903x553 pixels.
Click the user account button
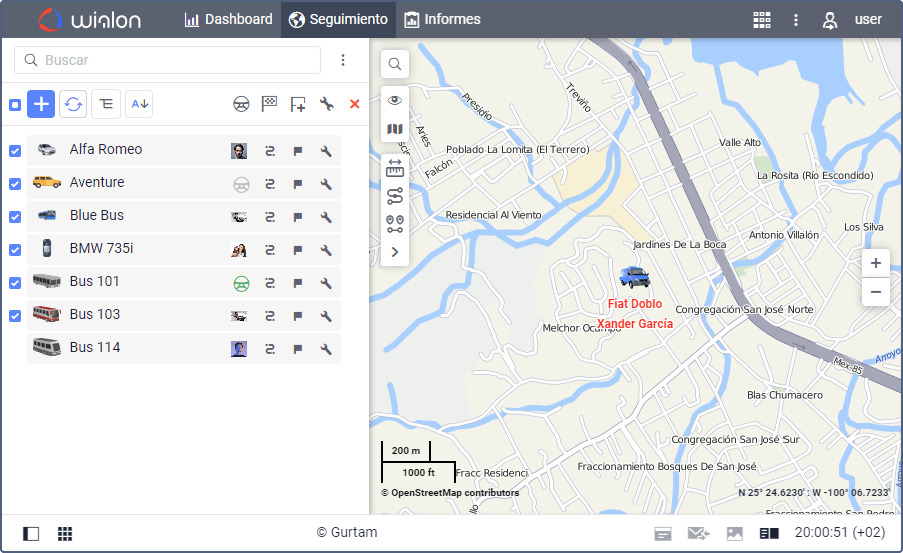(x=853, y=20)
